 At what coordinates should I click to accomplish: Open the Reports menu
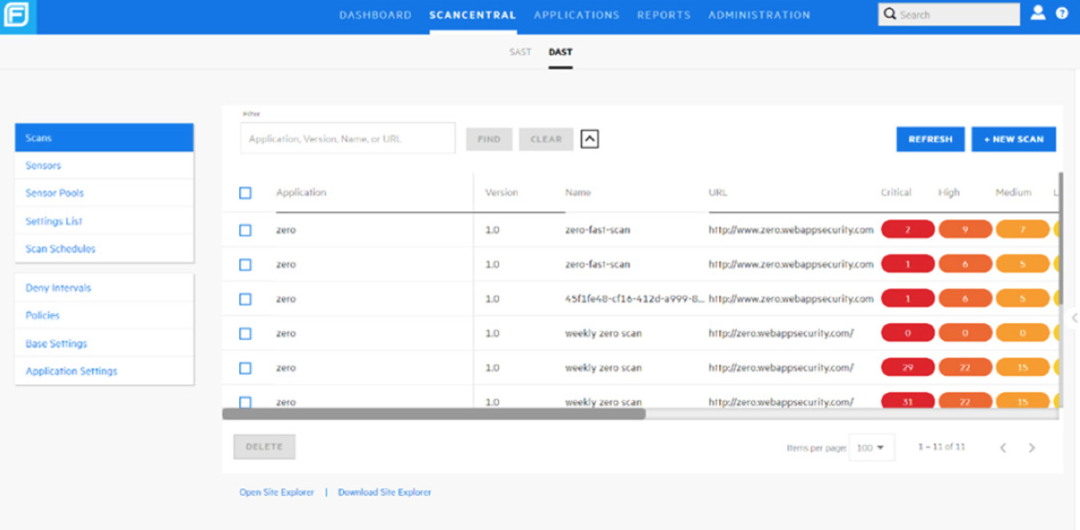(663, 15)
